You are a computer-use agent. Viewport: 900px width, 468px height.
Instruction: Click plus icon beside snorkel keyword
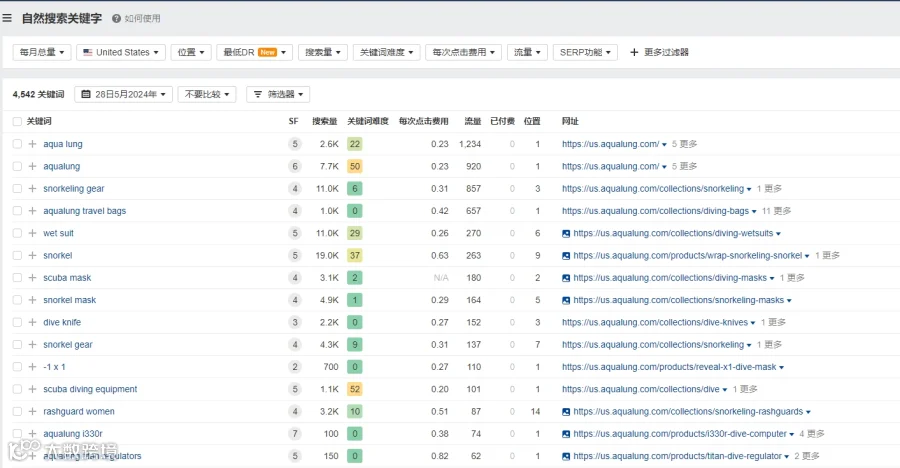pyautogui.click(x=33, y=256)
